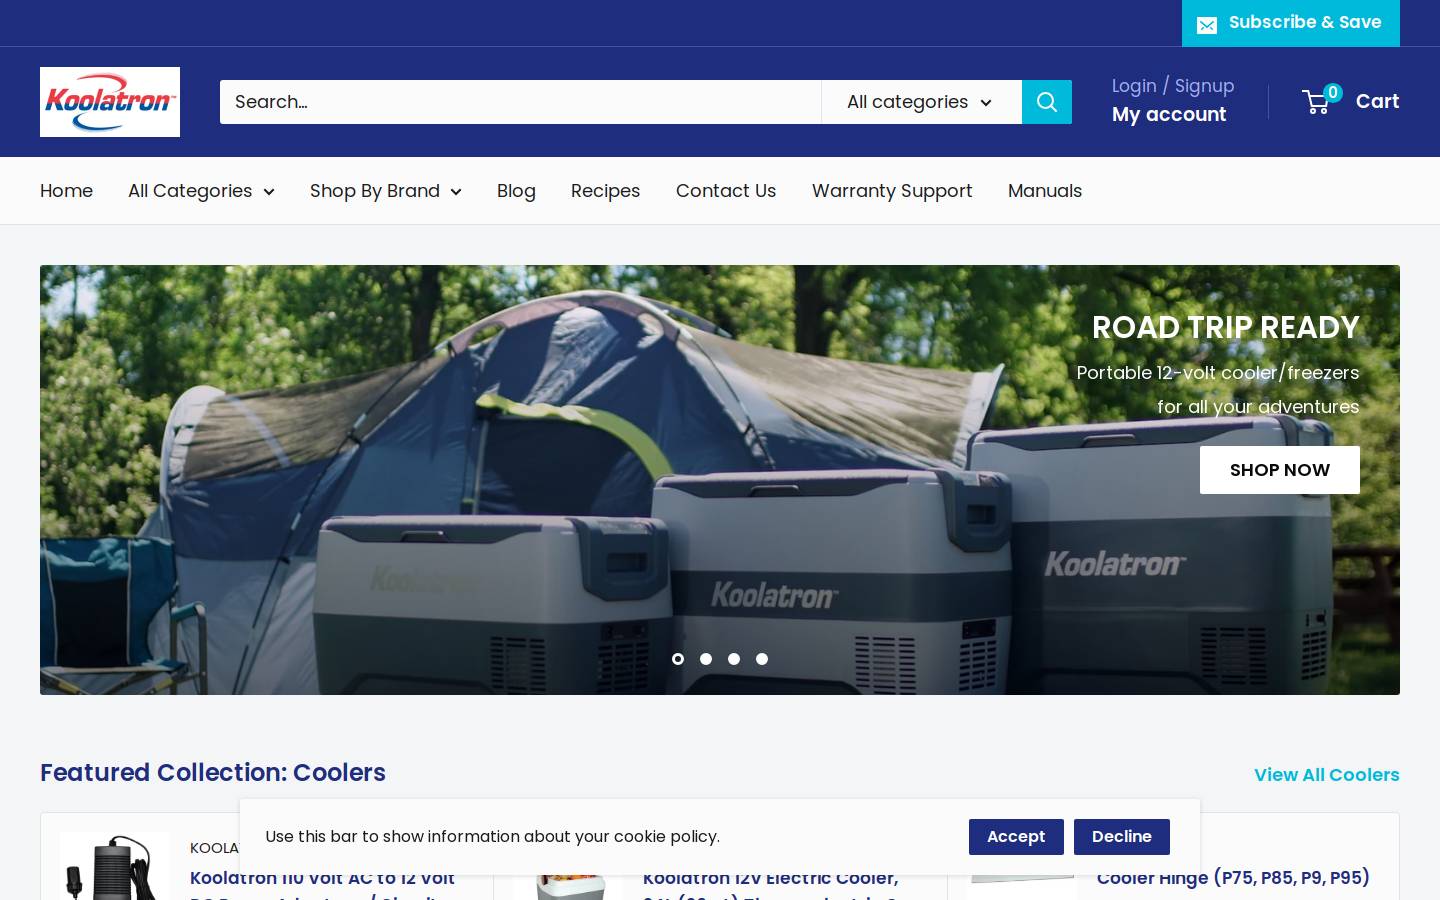
Task: Click the SHOP NOW banner button
Action: (1280, 470)
